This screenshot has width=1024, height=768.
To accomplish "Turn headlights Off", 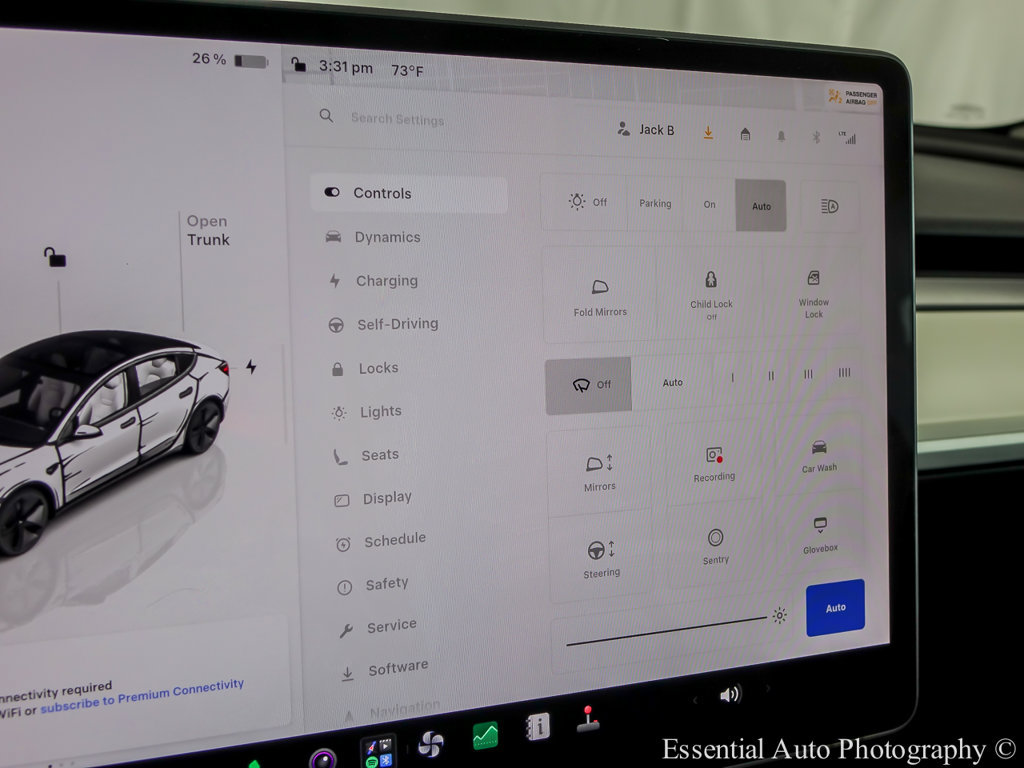I will (586, 202).
